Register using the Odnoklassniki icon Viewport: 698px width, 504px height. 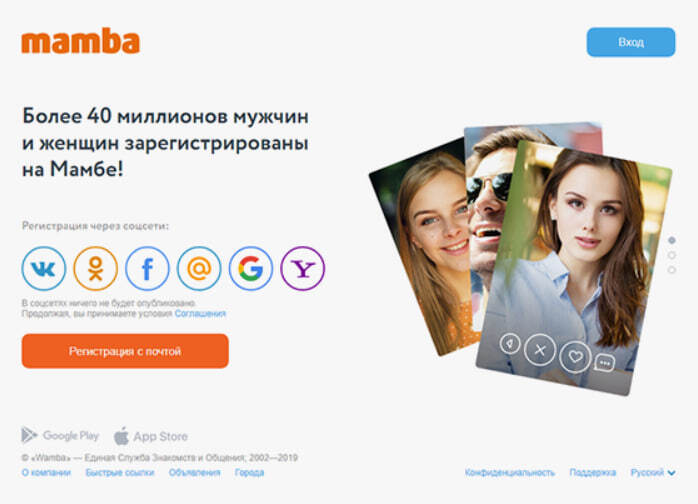[95, 268]
